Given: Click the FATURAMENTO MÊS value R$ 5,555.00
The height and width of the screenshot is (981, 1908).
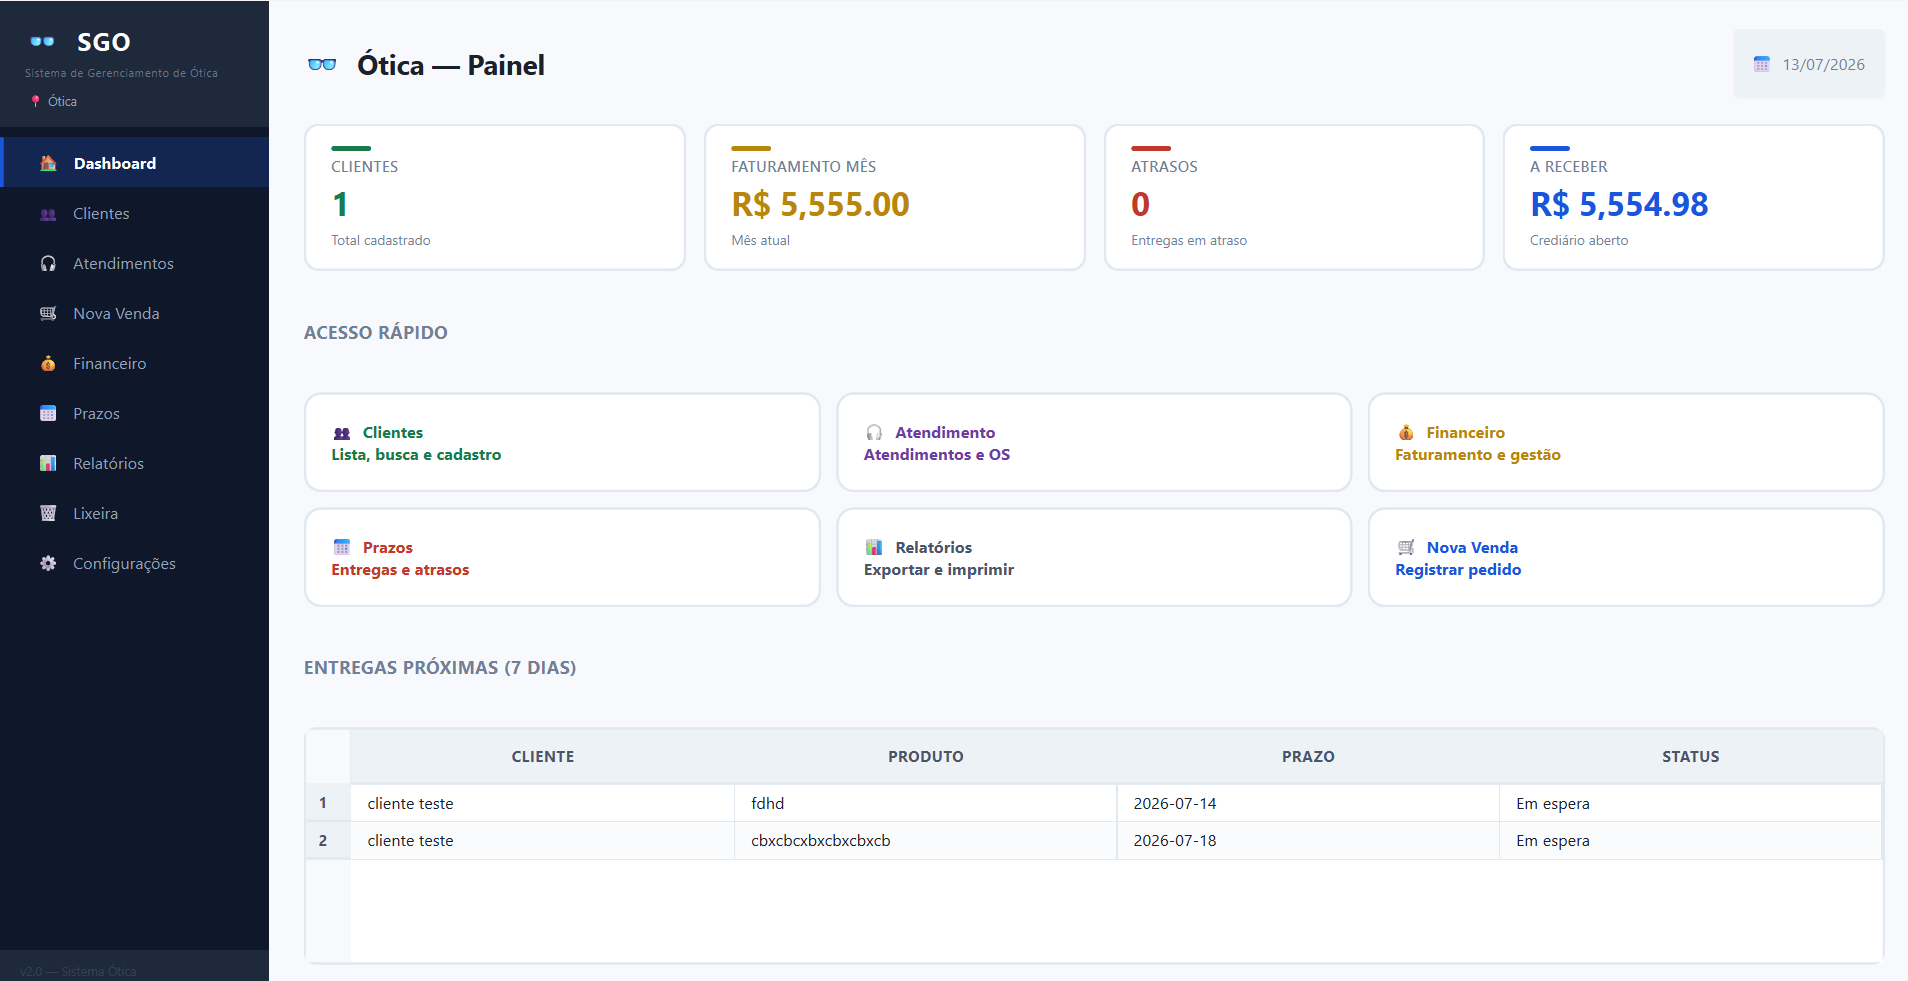Looking at the screenshot, I should [x=820, y=204].
